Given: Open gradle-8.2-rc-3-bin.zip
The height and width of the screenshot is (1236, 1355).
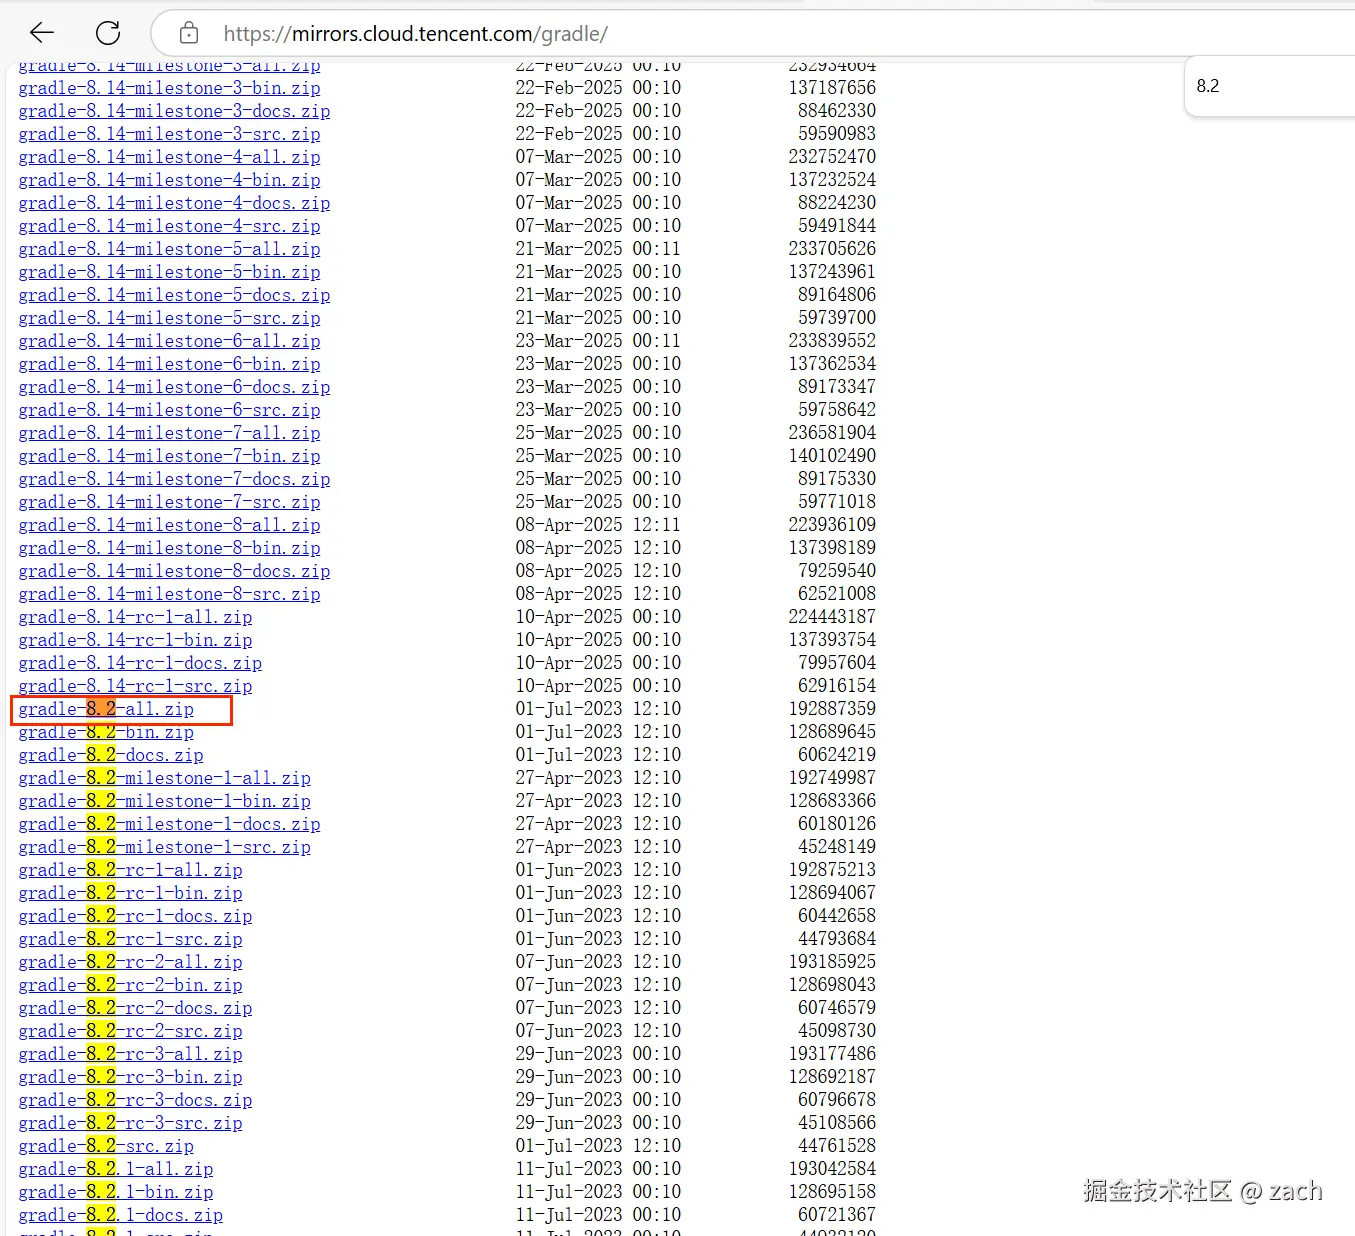Looking at the screenshot, I should coord(130,1077).
